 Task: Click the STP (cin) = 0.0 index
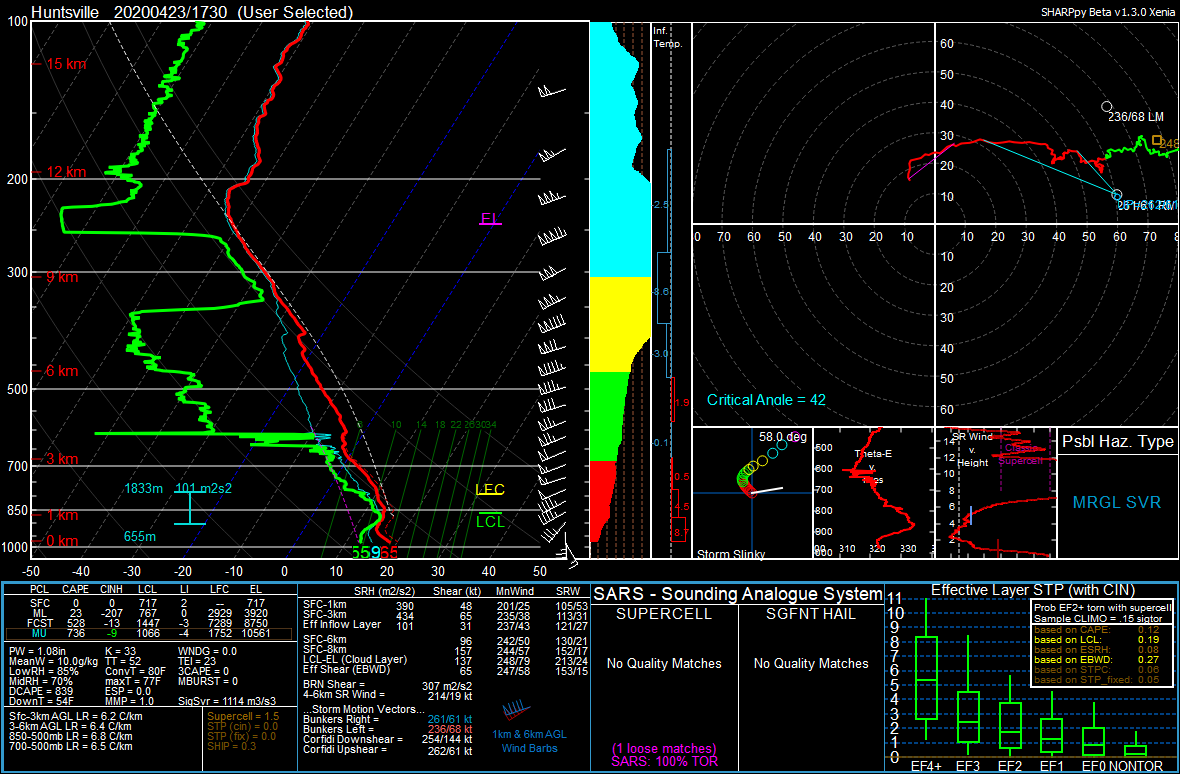[243, 727]
